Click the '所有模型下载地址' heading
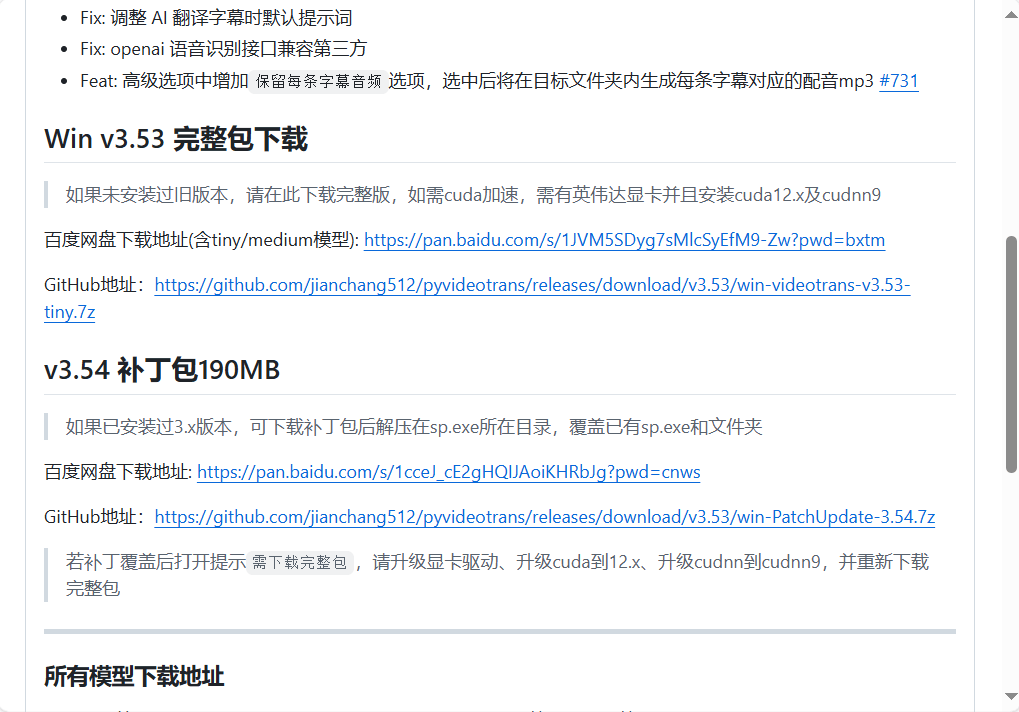The image size is (1019, 712). pos(134,676)
